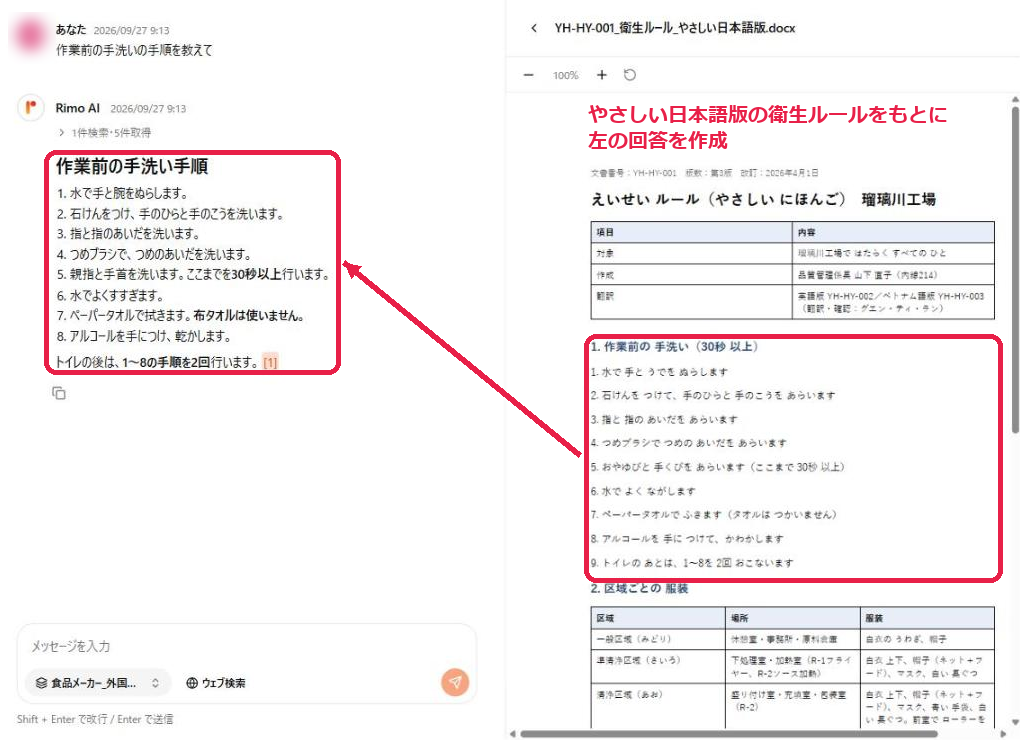This screenshot has width=1020, height=740.
Task: Copy the Rimo AI answer using the copy icon
Action: tap(59, 393)
